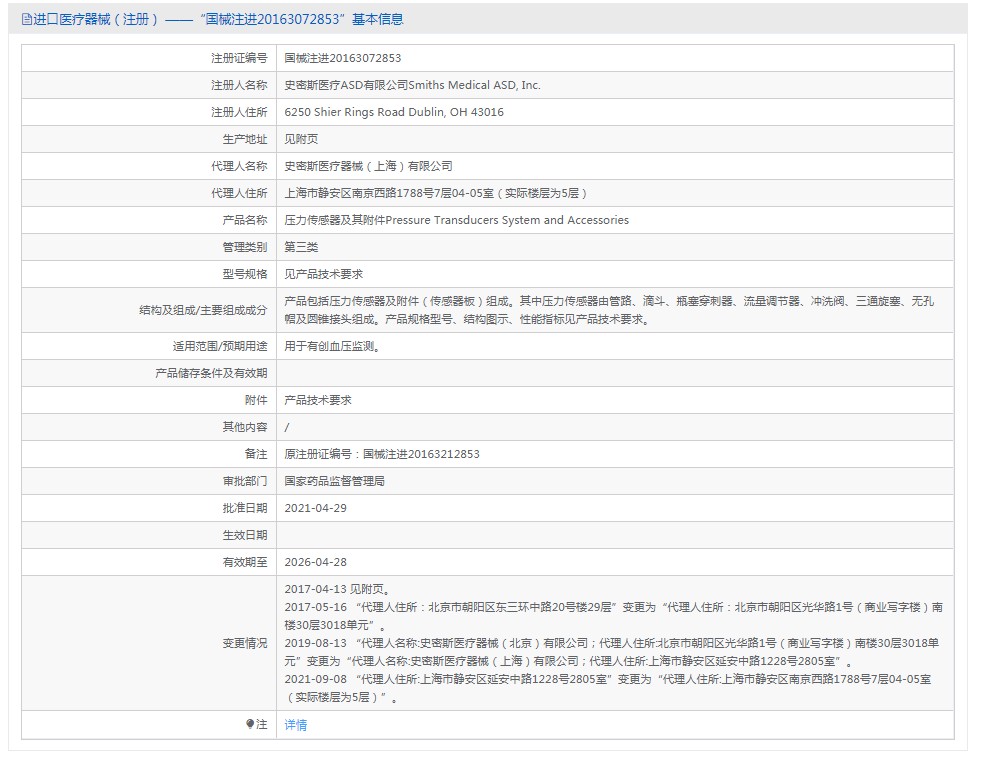The width and height of the screenshot is (995, 766).
Task: Select change entry dated 2021-09-08
Action: (607, 688)
